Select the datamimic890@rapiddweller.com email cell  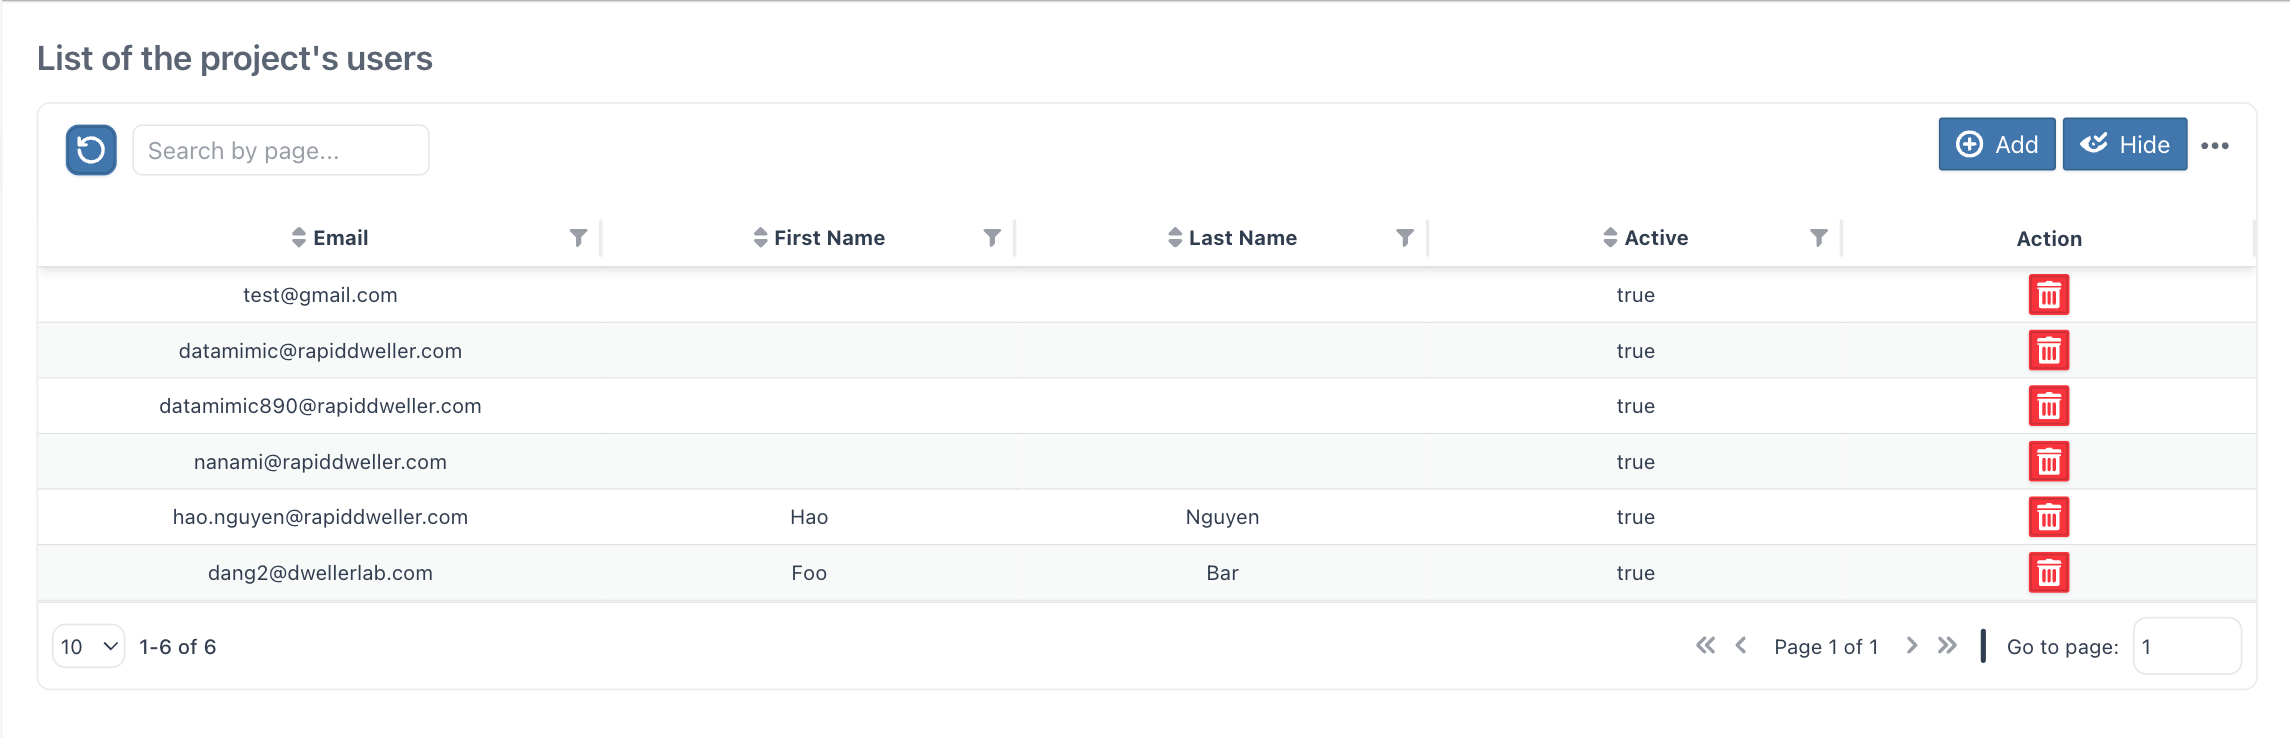(x=320, y=406)
